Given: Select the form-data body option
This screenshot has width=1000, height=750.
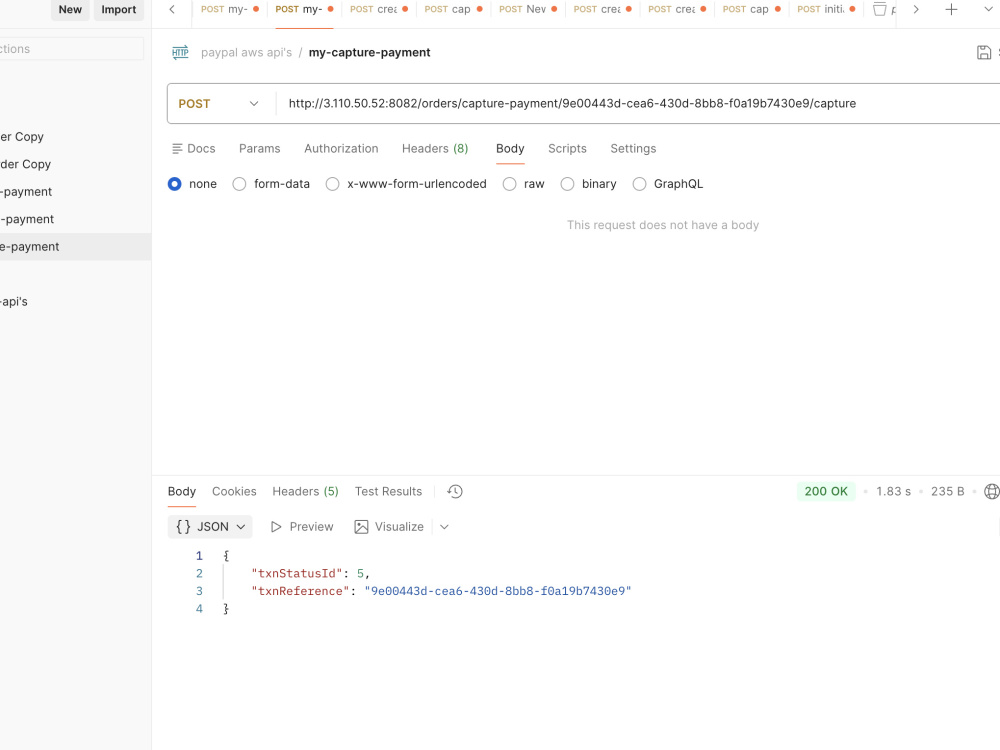Looking at the screenshot, I should (239, 184).
